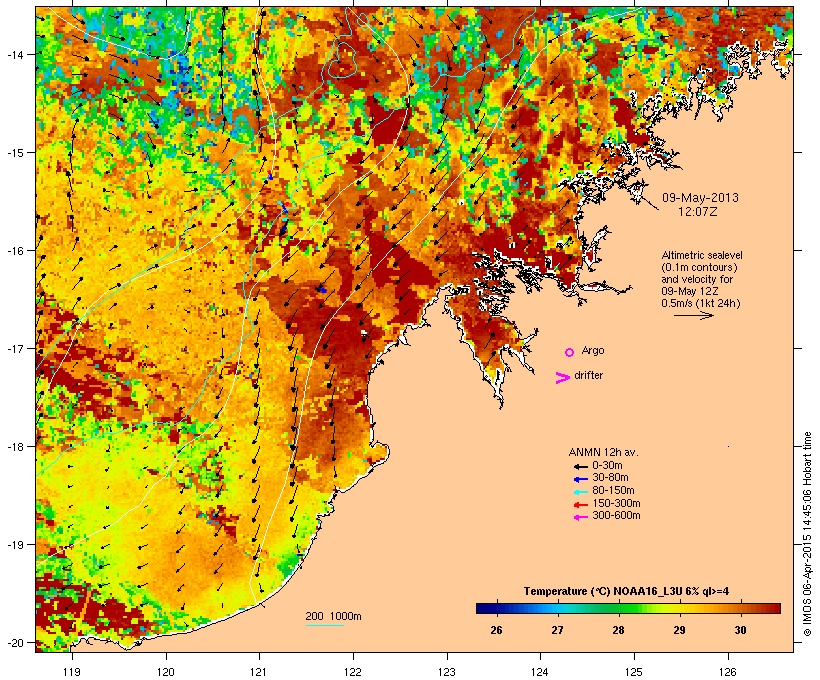Screen dimensions: 820x680
Task: Click the 300-600m depth label
Action: click(616, 516)
